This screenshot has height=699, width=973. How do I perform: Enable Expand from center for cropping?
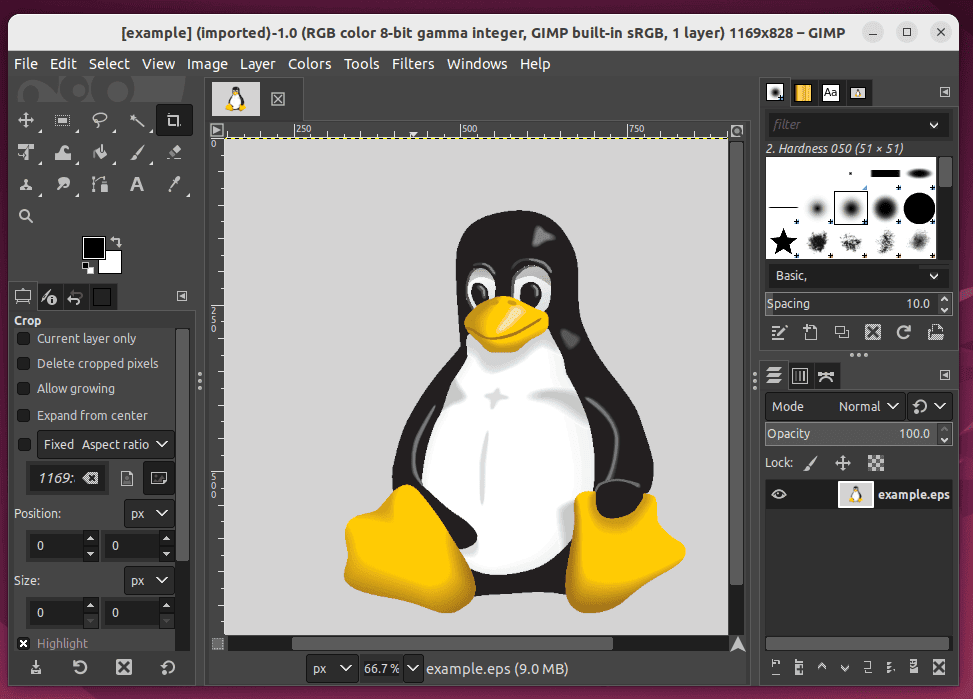click(21, 415)
